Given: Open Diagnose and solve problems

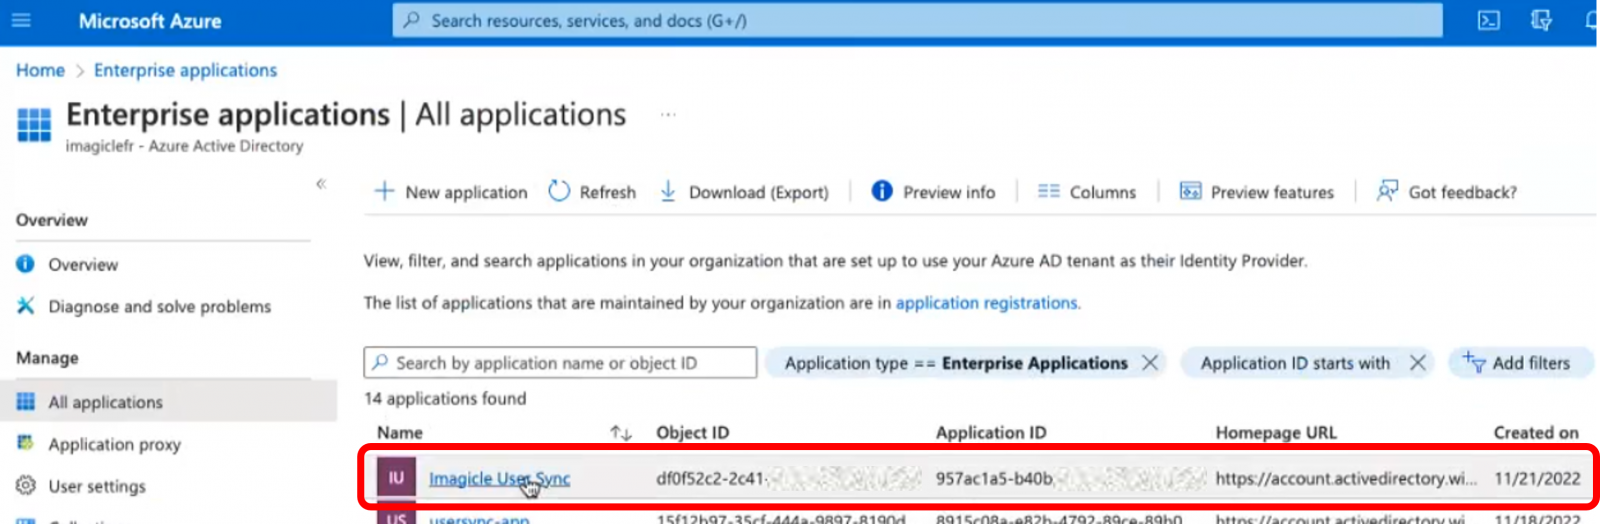Looking at the screenshot, I should click(x=159, y=306).
